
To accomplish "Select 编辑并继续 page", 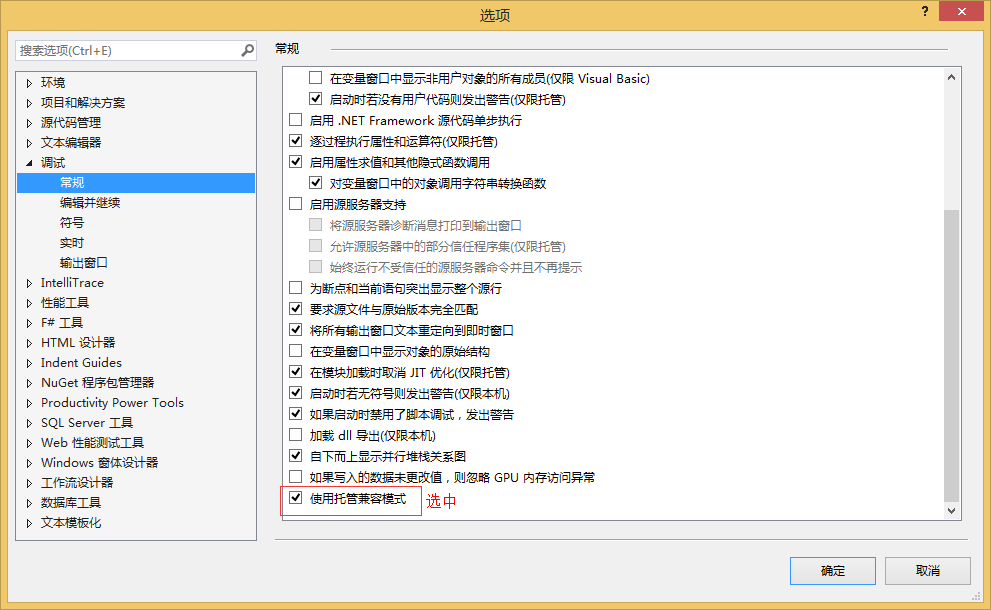I will 90,203.
